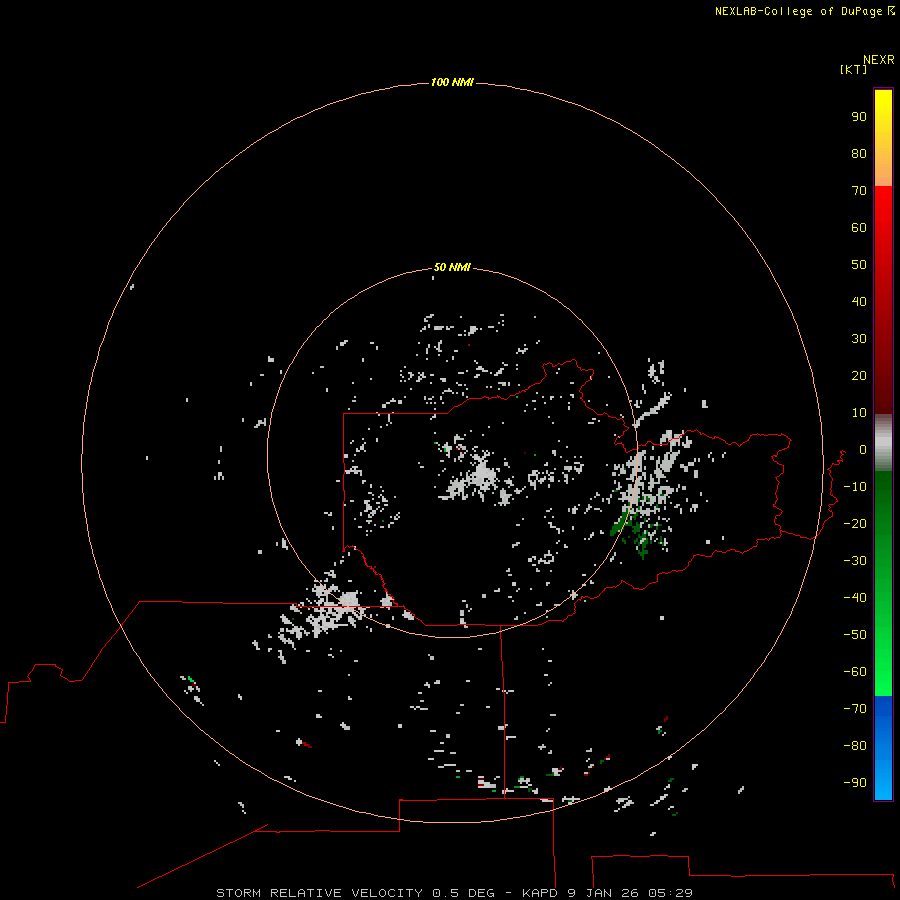The image size is (900, 900).
Task: Click the 30 value on the velocity scale
Action: [x=859, y=339]
